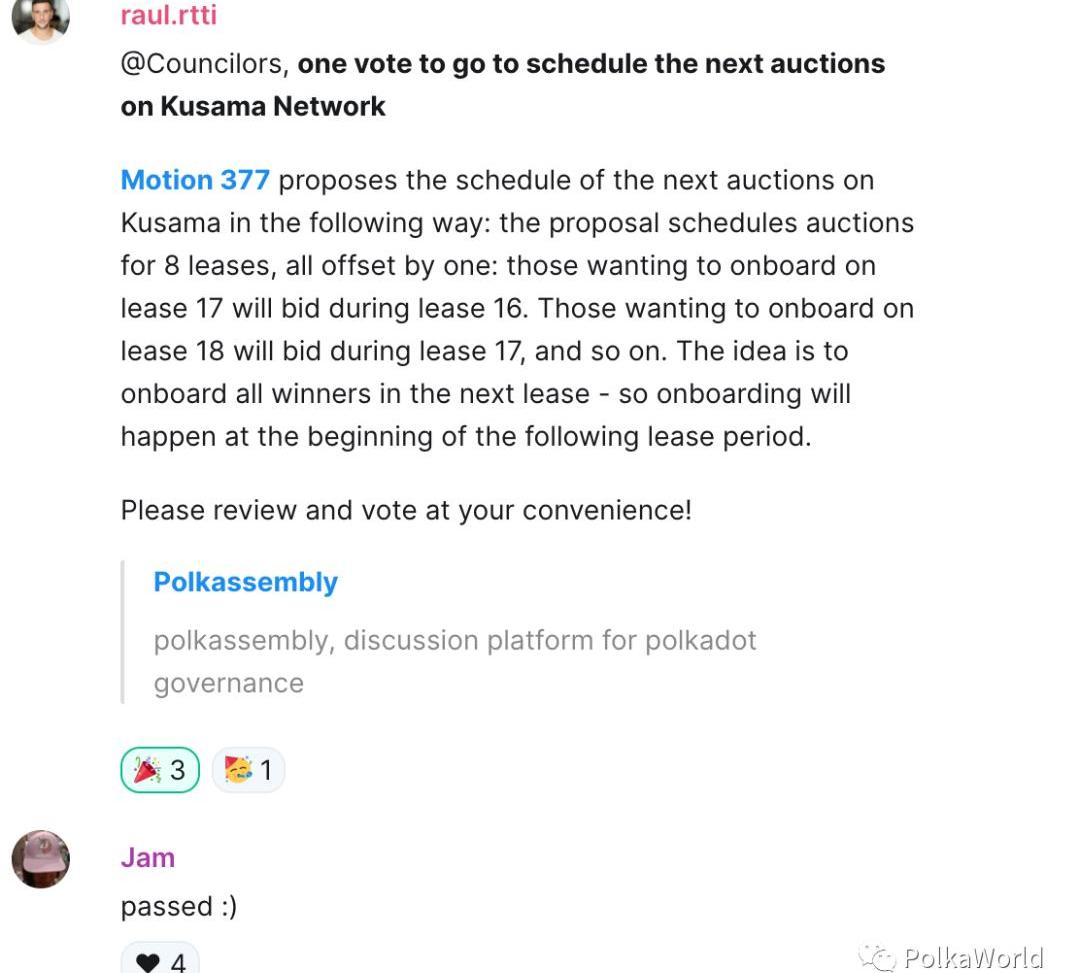Open the Jam username link
1080x973 pixels.
(x=148, y=857)
